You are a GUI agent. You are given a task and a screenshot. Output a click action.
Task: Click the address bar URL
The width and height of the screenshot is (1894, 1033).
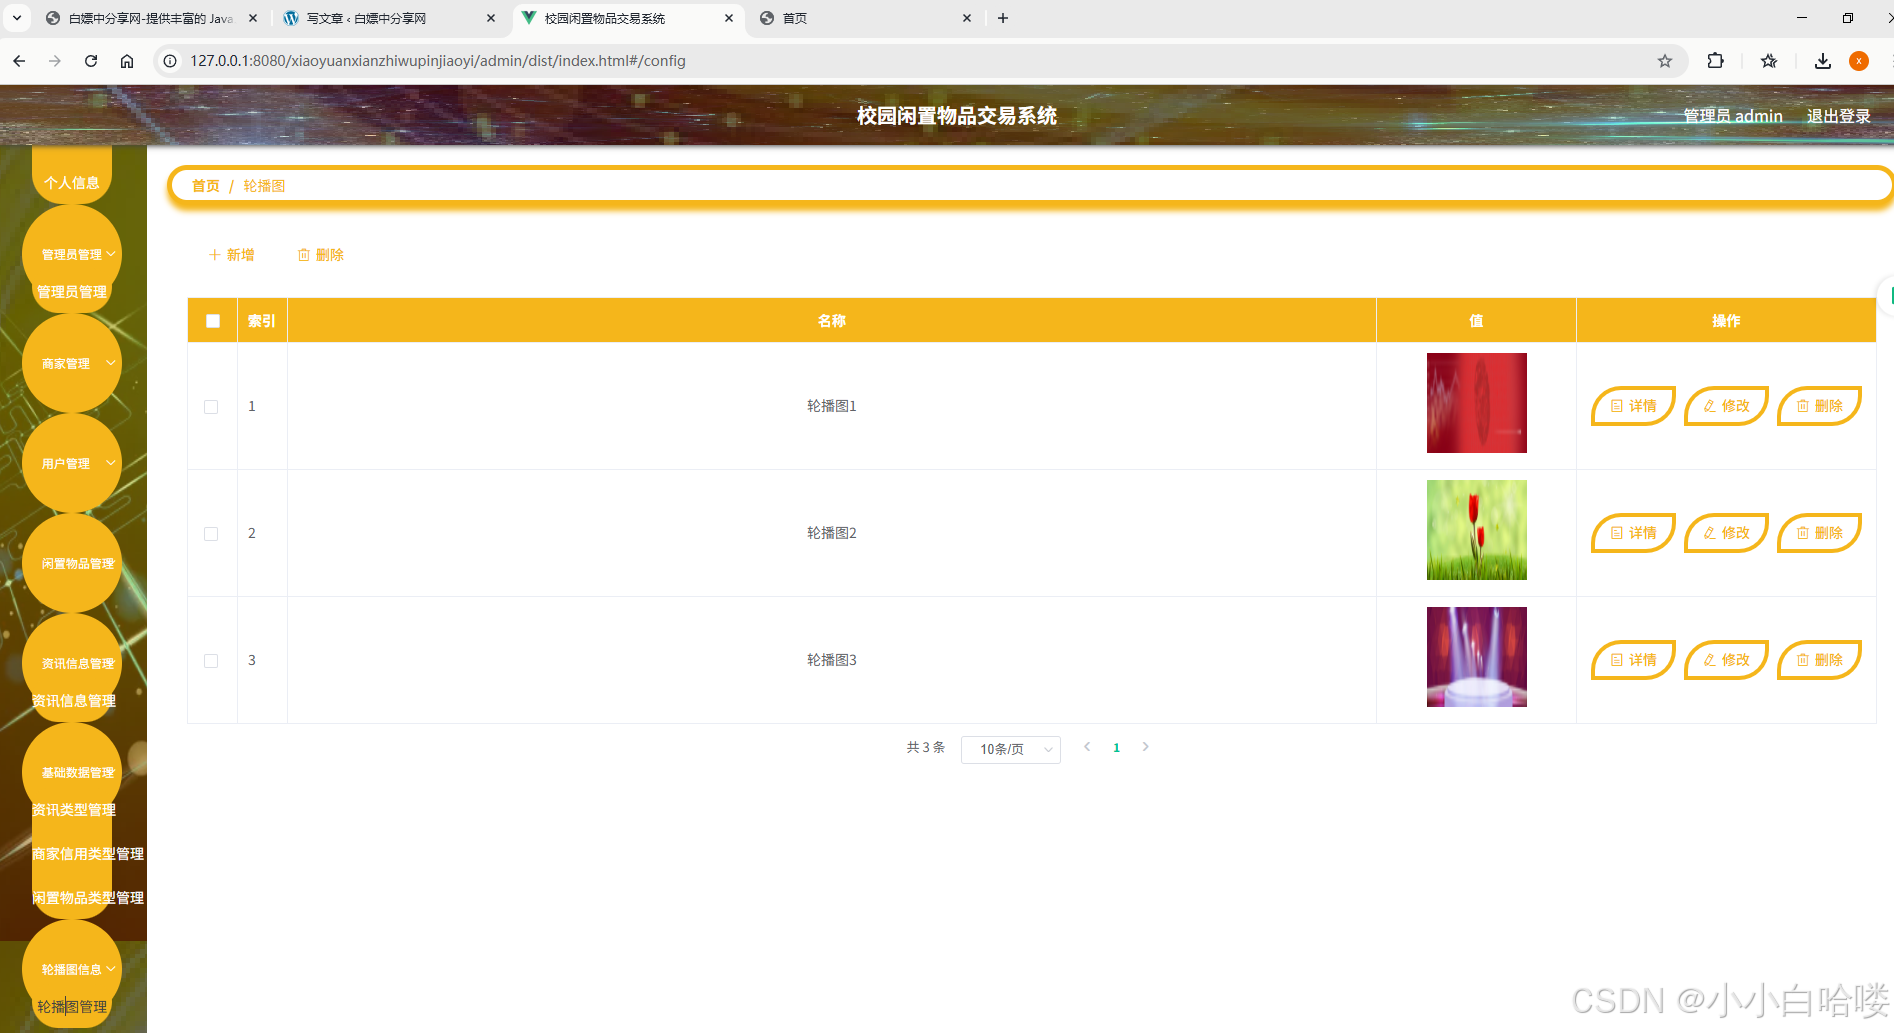click(438, 61)
